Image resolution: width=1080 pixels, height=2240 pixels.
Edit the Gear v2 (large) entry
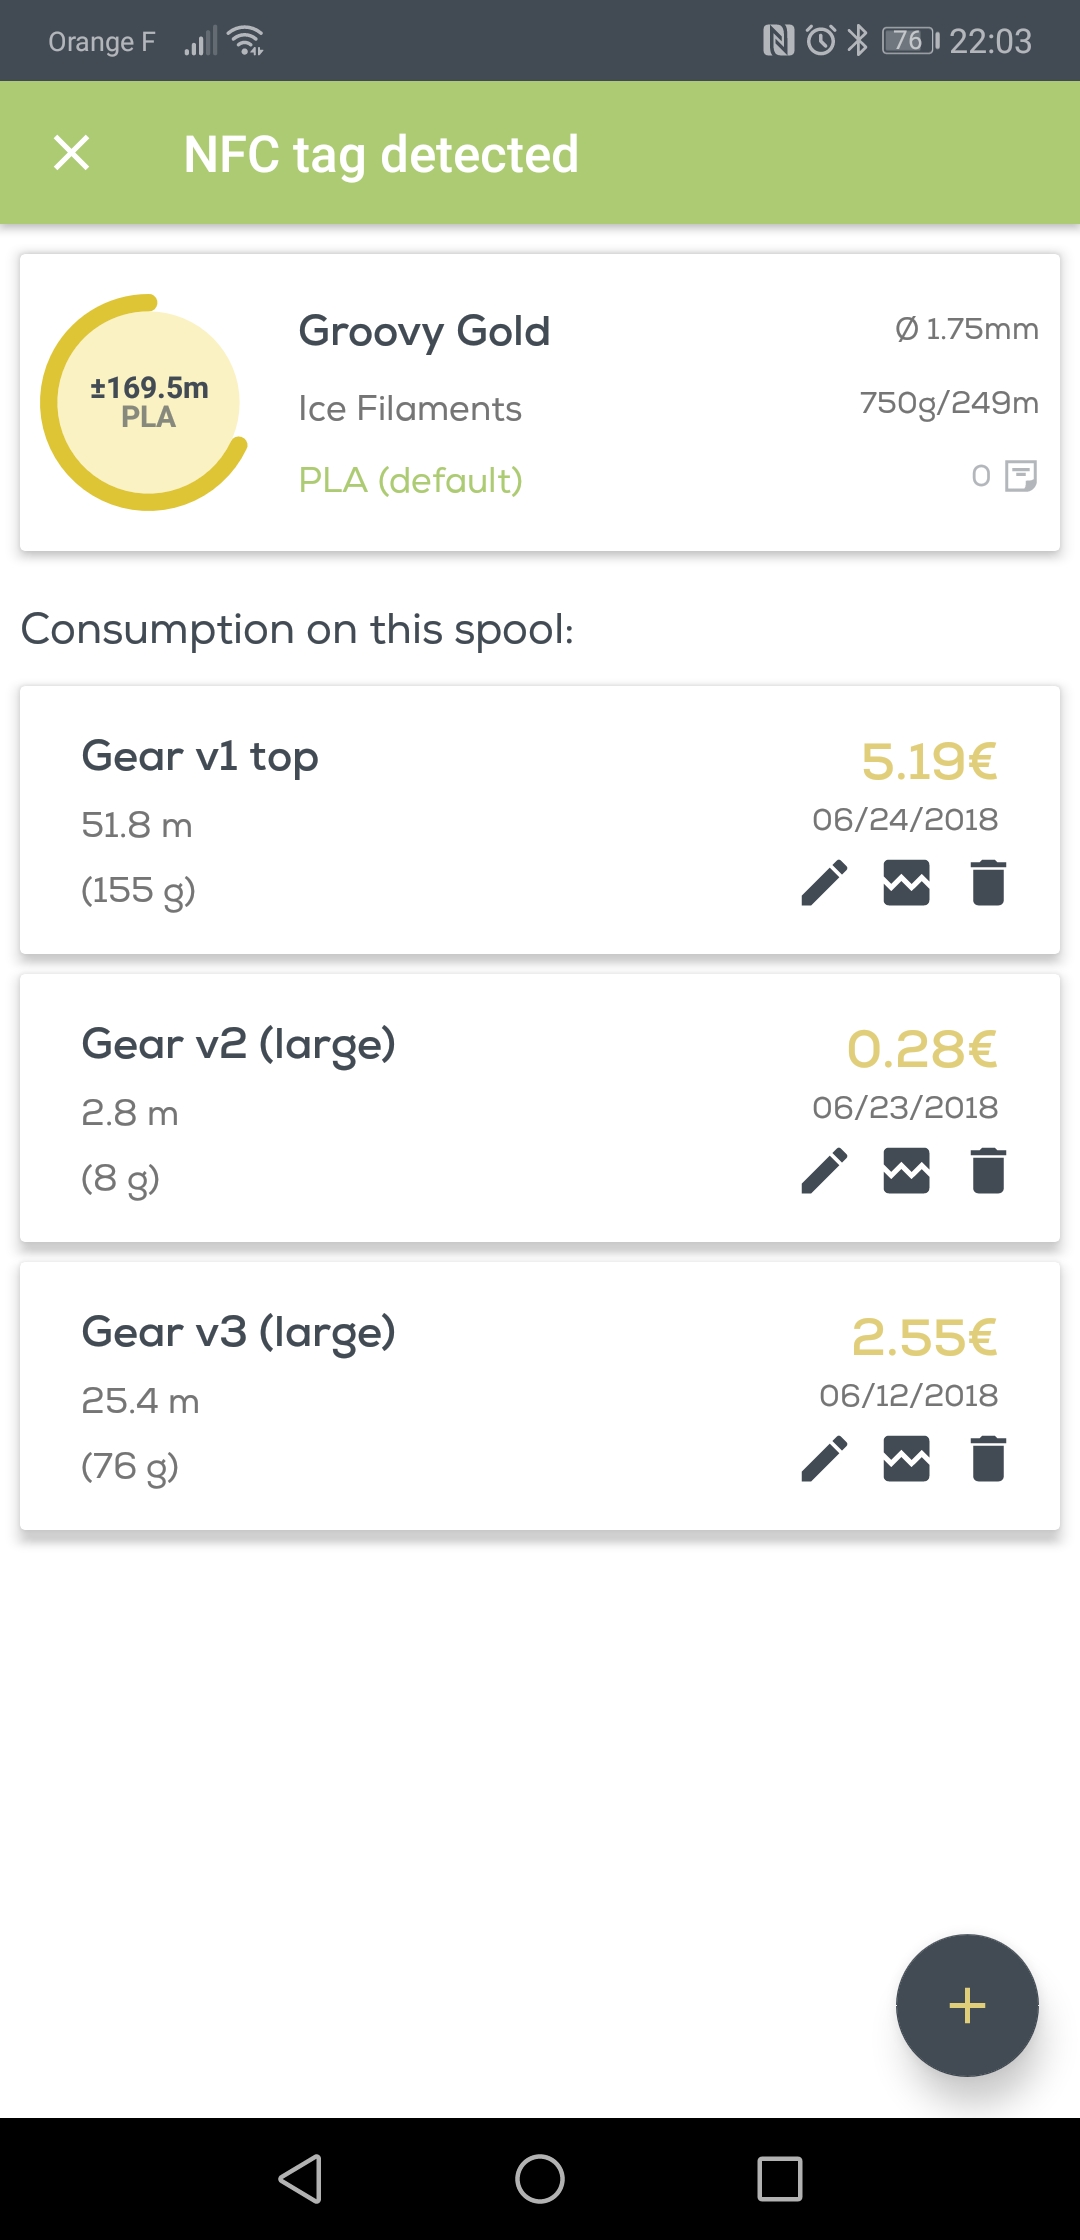coord(825,1171)
